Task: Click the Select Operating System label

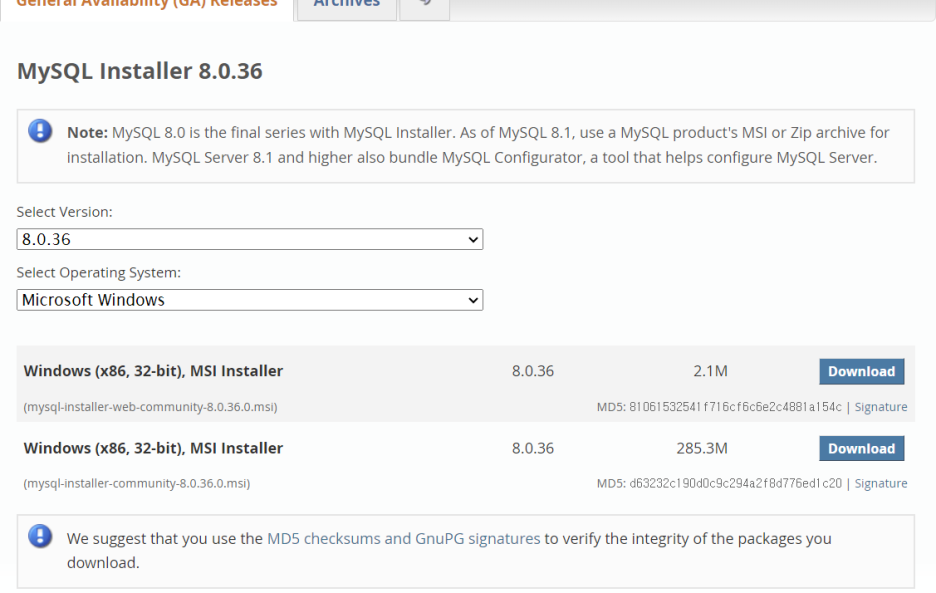Action: click(98, 272)
